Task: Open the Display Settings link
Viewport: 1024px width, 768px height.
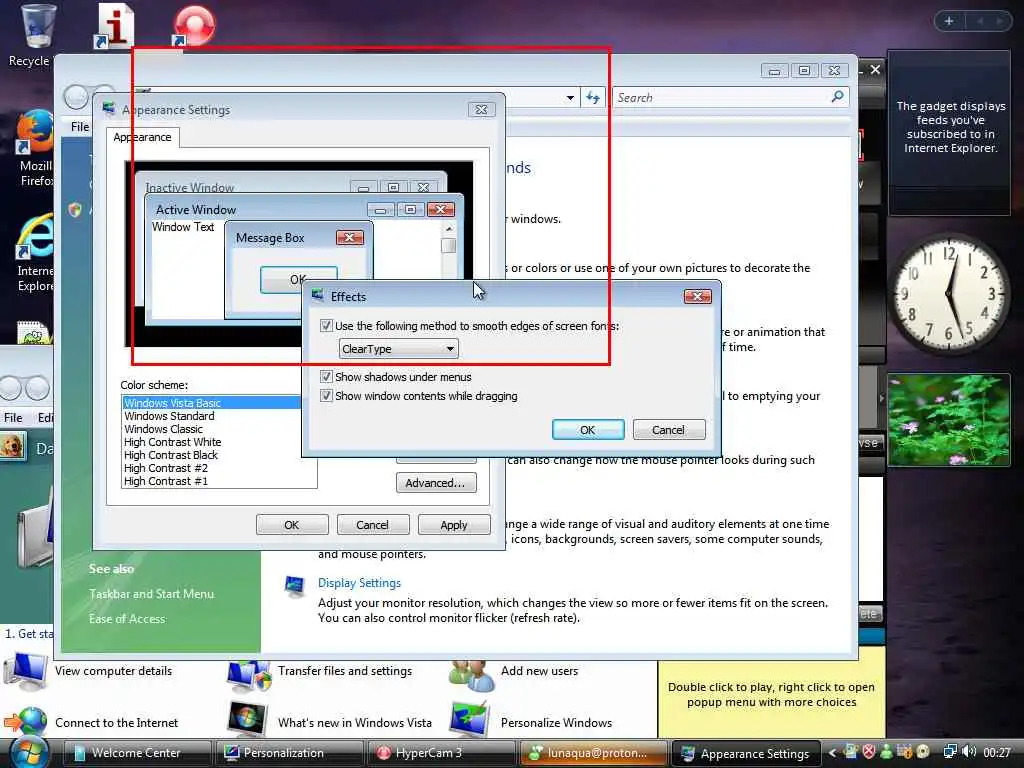Action: click(359, 583)
